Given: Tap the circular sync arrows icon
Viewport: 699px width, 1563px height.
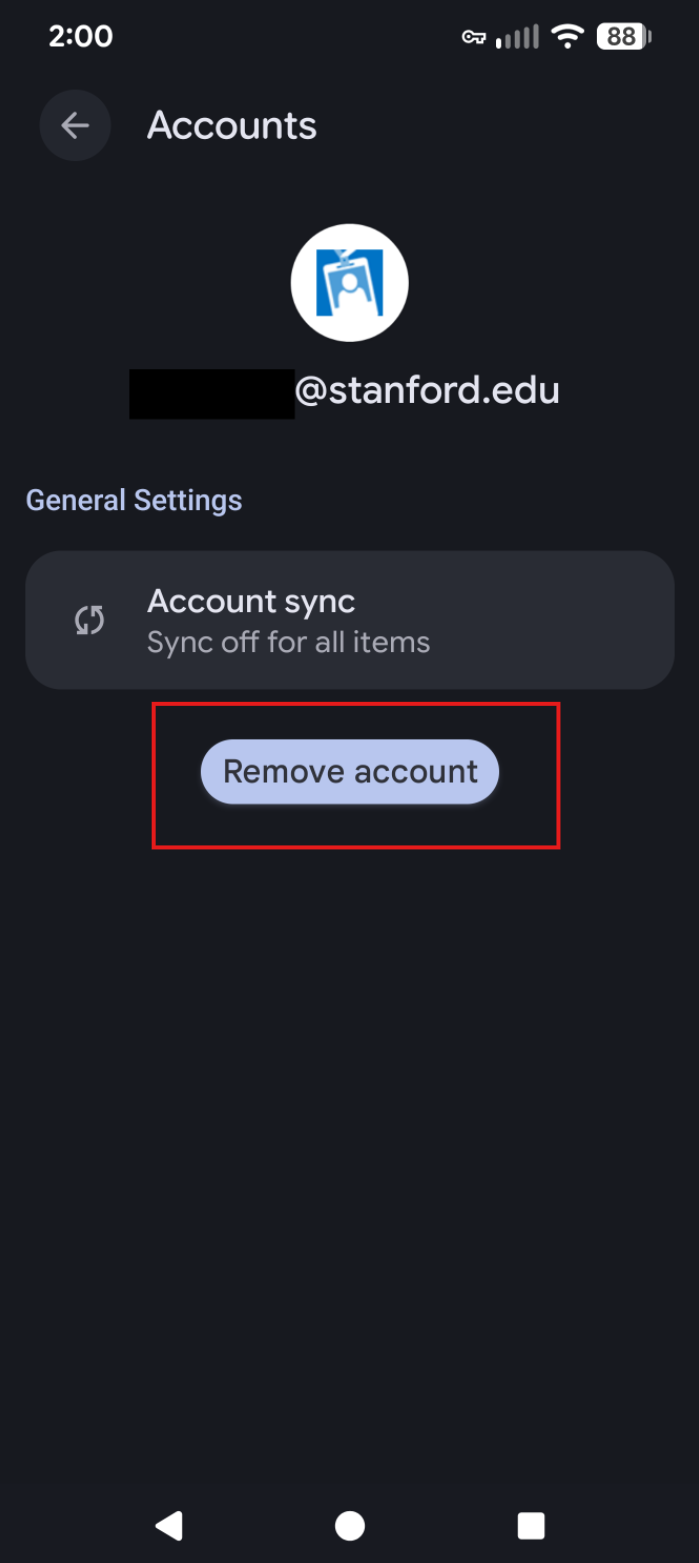Looking at the screenshot, I should [x=89, y=619].
